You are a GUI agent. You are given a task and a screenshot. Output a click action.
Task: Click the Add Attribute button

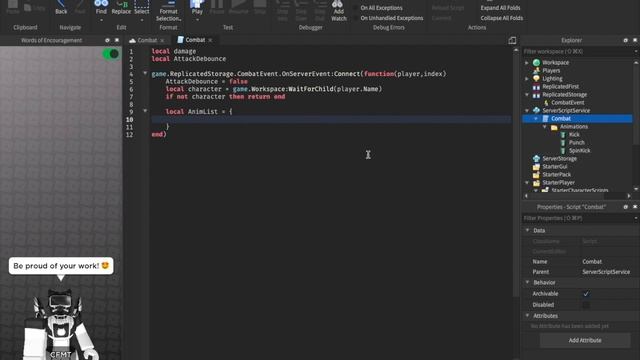click(585, 340)
